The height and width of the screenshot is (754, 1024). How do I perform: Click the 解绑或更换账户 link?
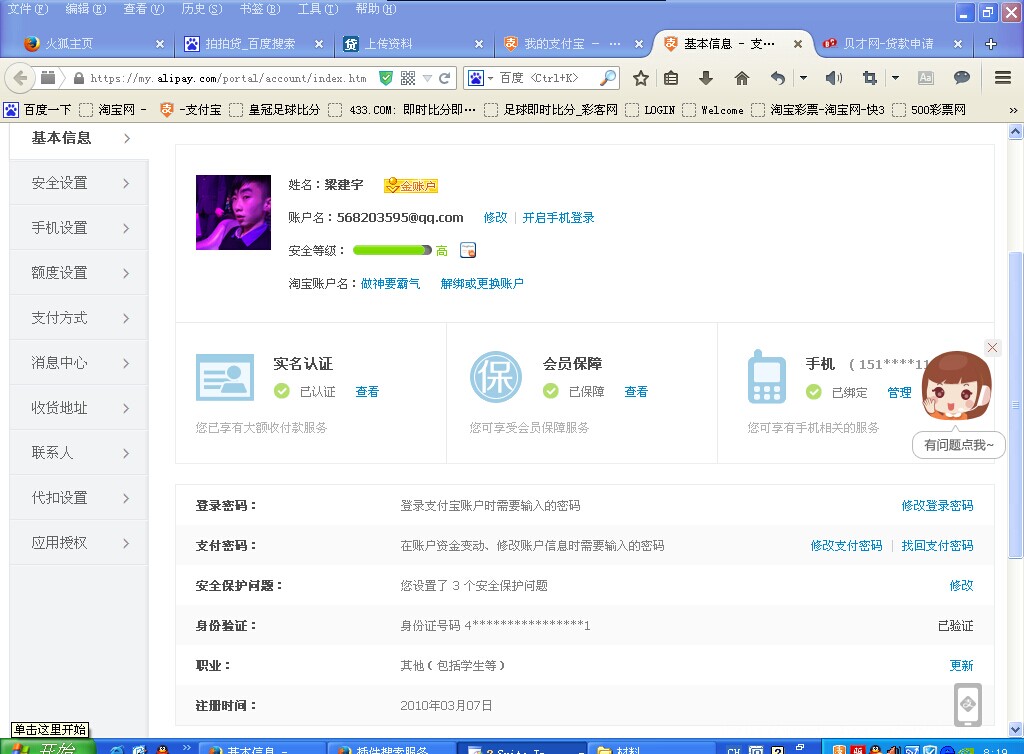tap(482, 284)
